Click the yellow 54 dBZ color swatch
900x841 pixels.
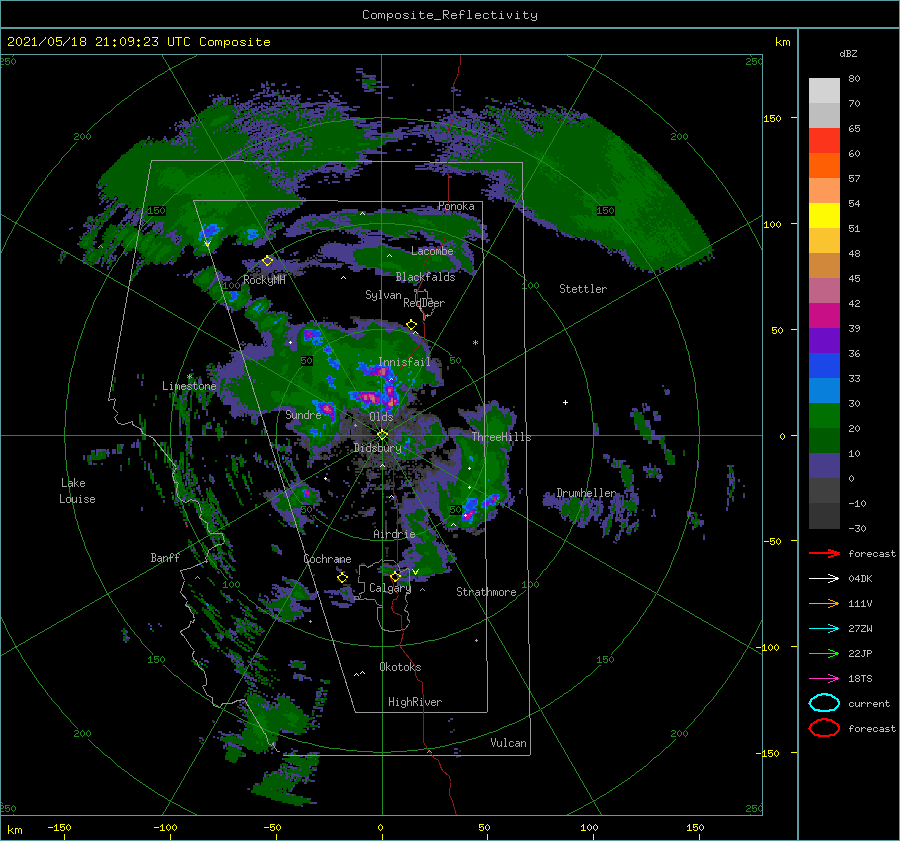pos(824,215)
